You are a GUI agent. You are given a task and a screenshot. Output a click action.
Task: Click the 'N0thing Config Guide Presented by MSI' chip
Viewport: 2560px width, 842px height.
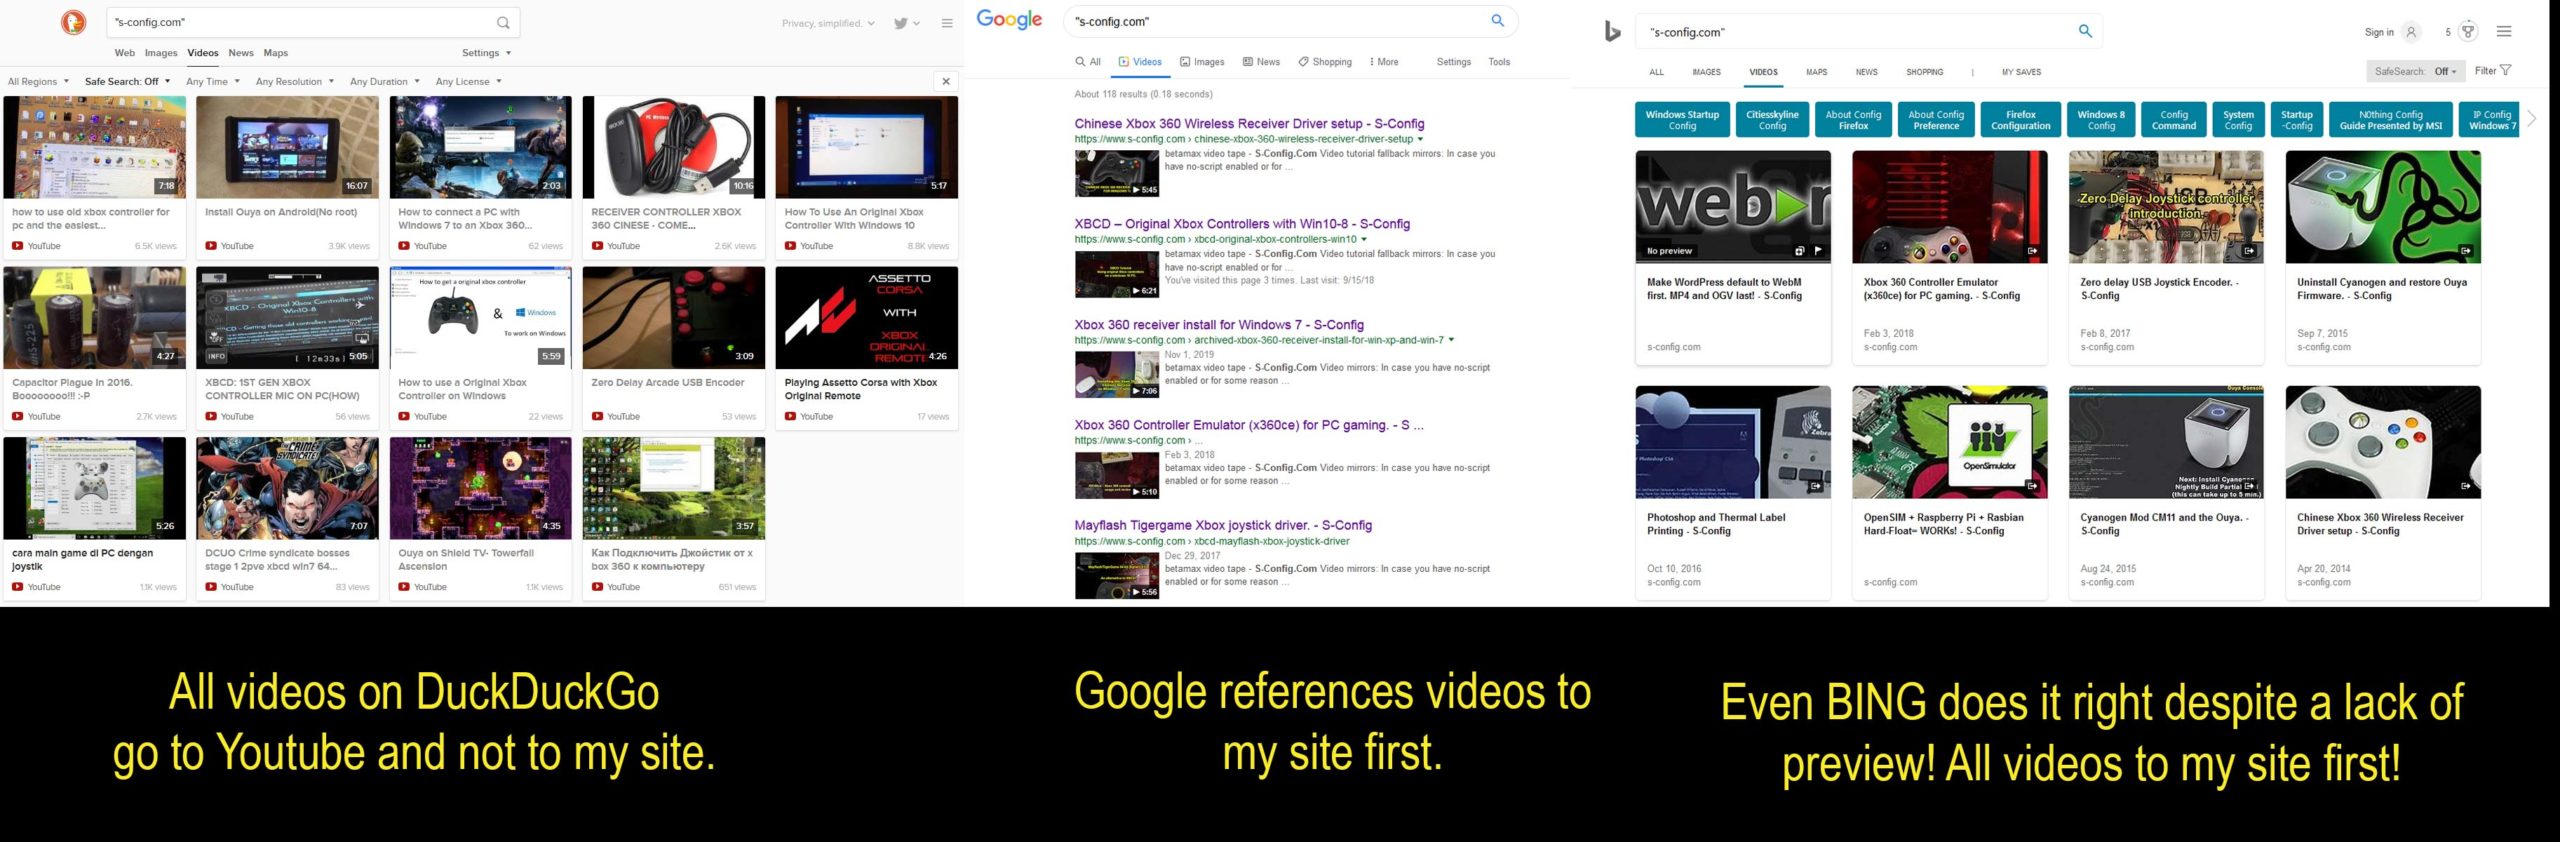point(2390,120)
